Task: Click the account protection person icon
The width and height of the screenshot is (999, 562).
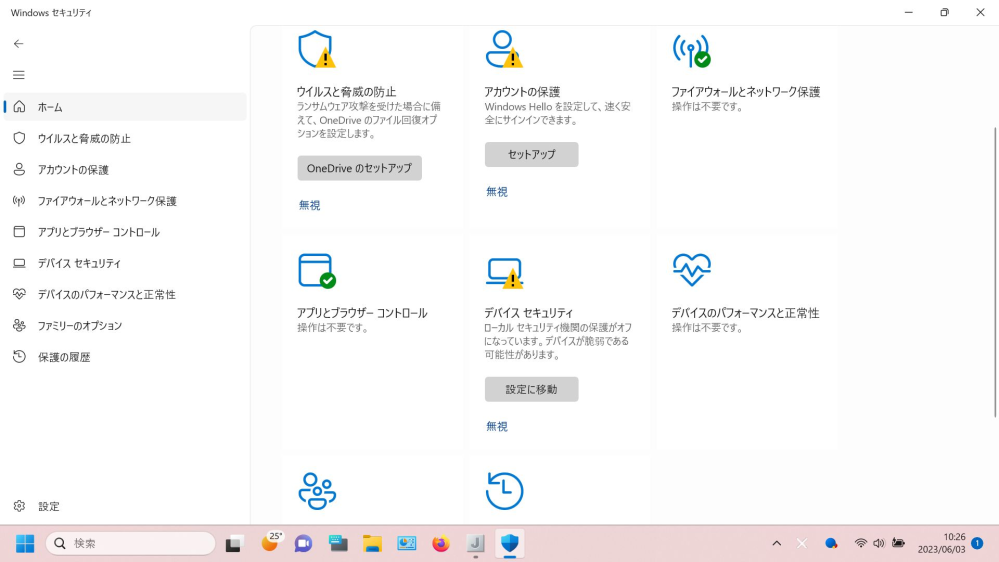Action: point(504,49)
